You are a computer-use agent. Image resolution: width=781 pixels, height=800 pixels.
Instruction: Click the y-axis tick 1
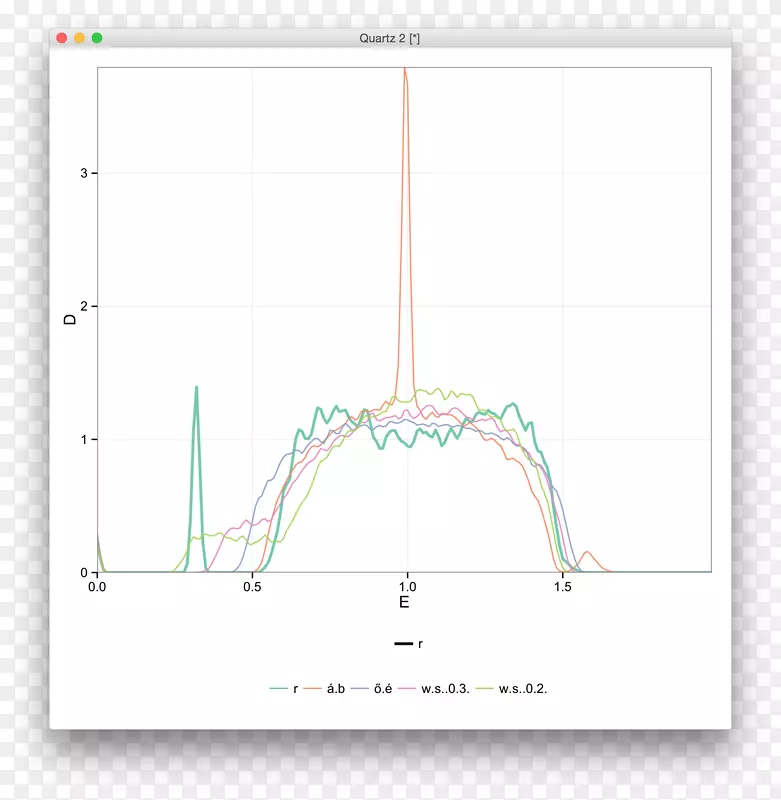point(84,439)
